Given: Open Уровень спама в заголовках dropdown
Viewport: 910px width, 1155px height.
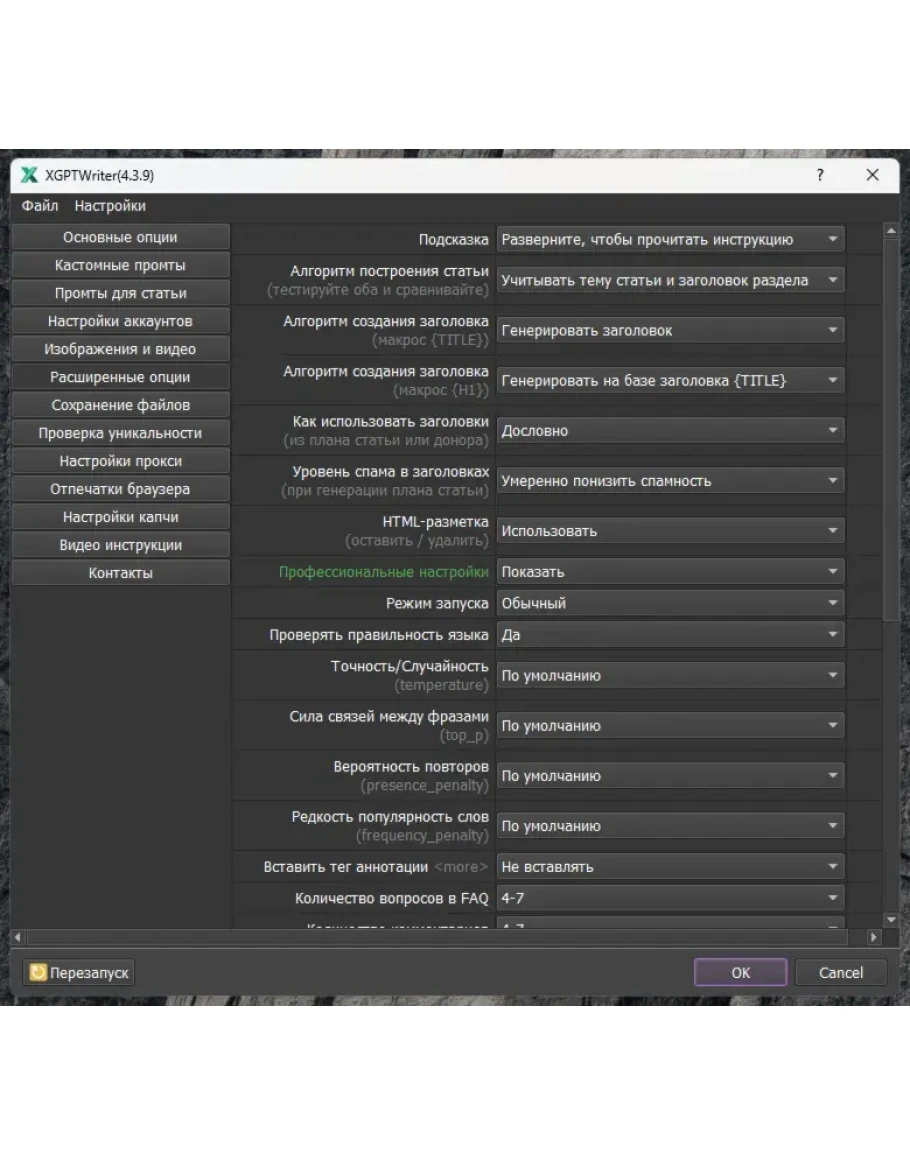Looking at the screenshot, I should (x=671, y=481).
